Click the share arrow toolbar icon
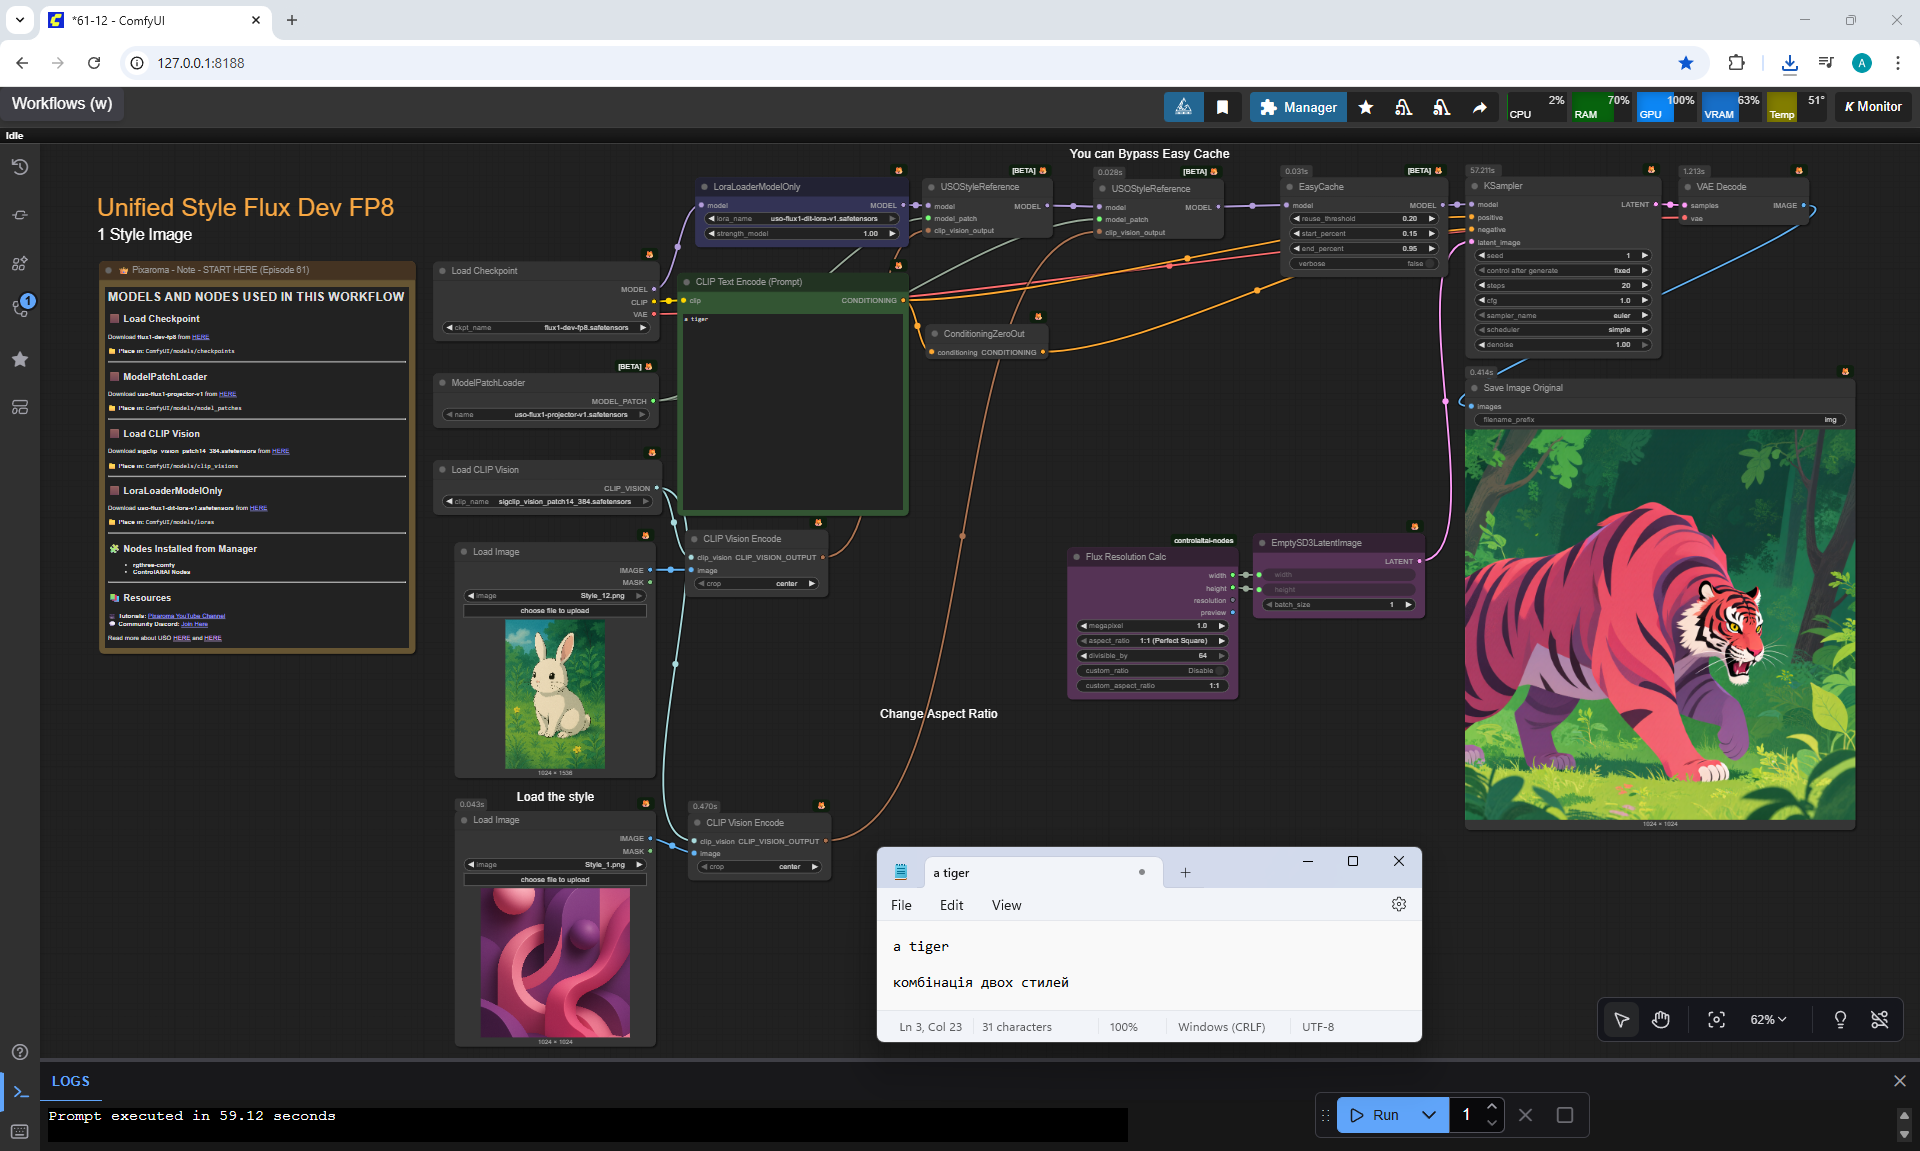The height and width of the screenshot is (1151, 1920). point(1479,107)
